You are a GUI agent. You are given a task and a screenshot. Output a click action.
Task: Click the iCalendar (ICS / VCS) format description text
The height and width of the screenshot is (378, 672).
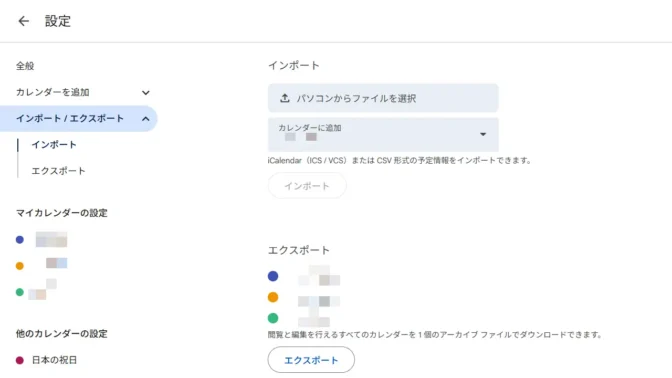pyautogui.click(x=399, y=160)
